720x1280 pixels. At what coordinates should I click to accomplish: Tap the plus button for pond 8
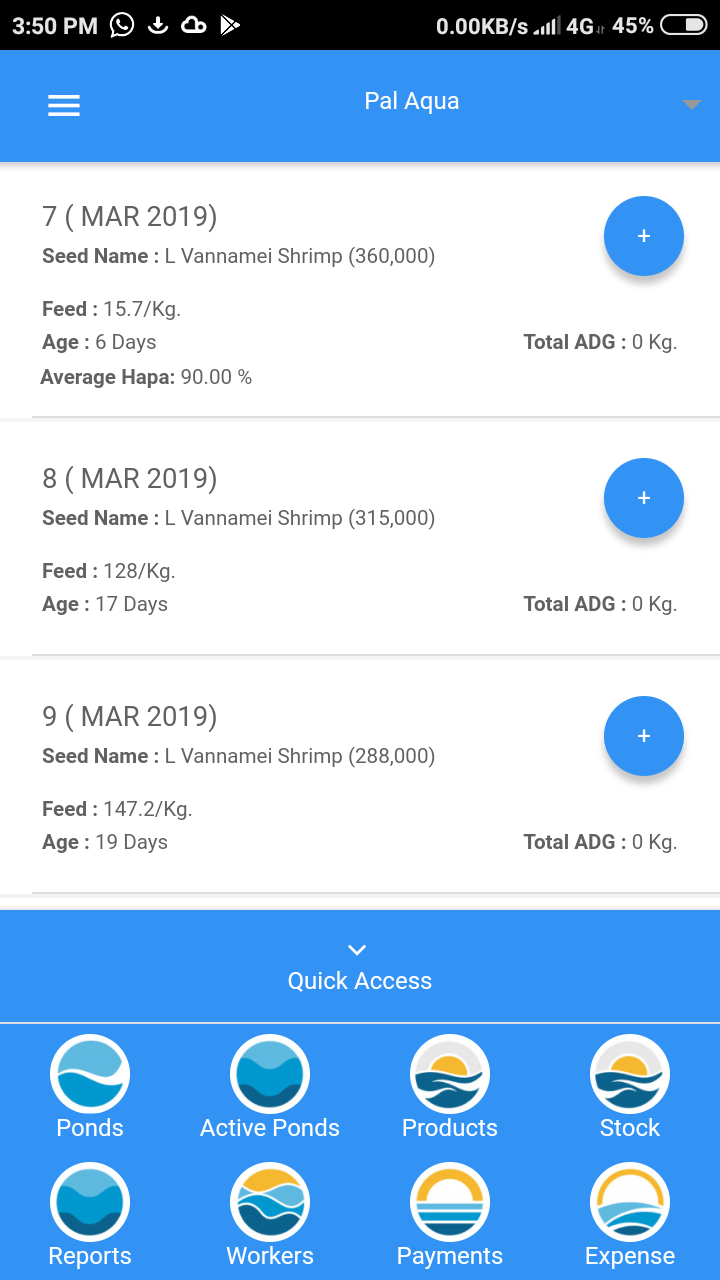click(x=643, y=498)
